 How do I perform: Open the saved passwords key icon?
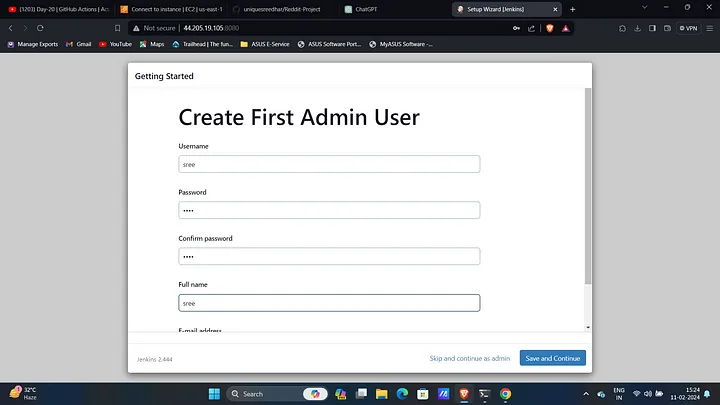coord(517,28)
